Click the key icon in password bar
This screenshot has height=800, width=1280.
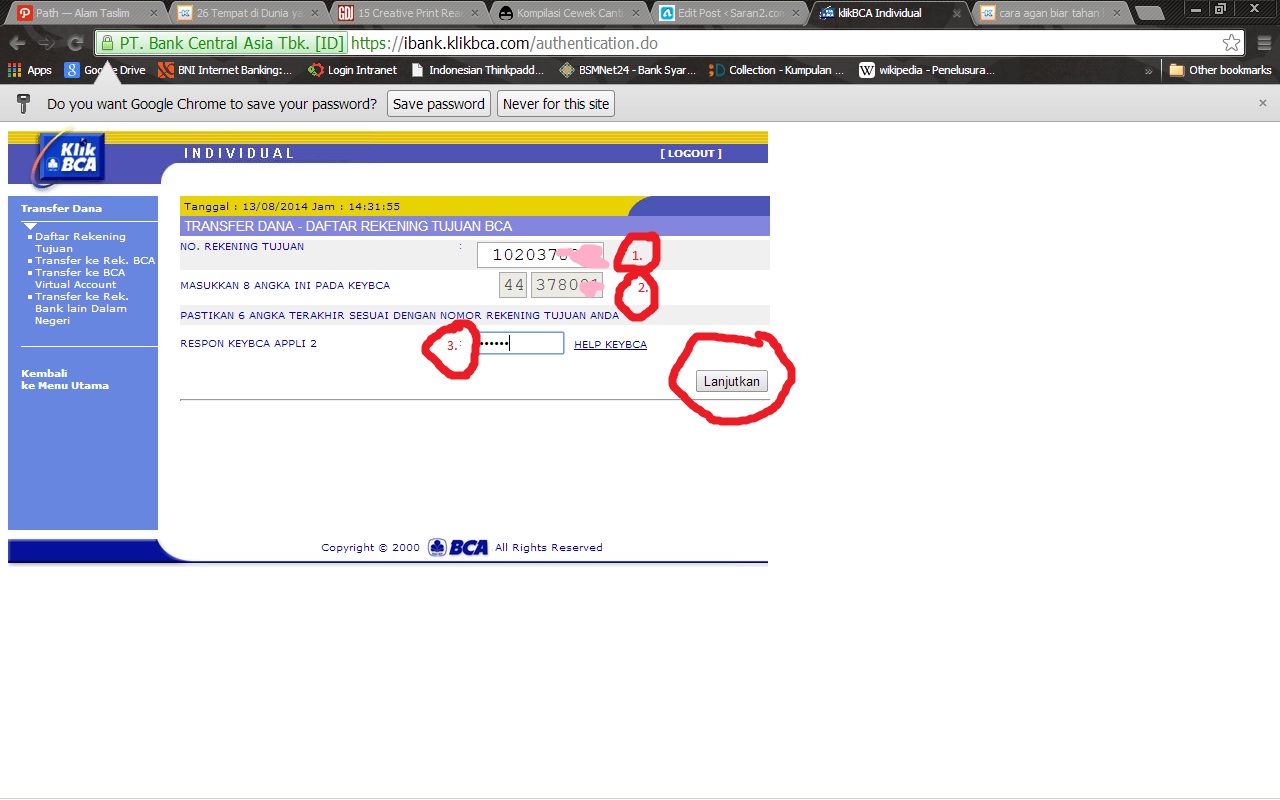(x=24, y=104)
